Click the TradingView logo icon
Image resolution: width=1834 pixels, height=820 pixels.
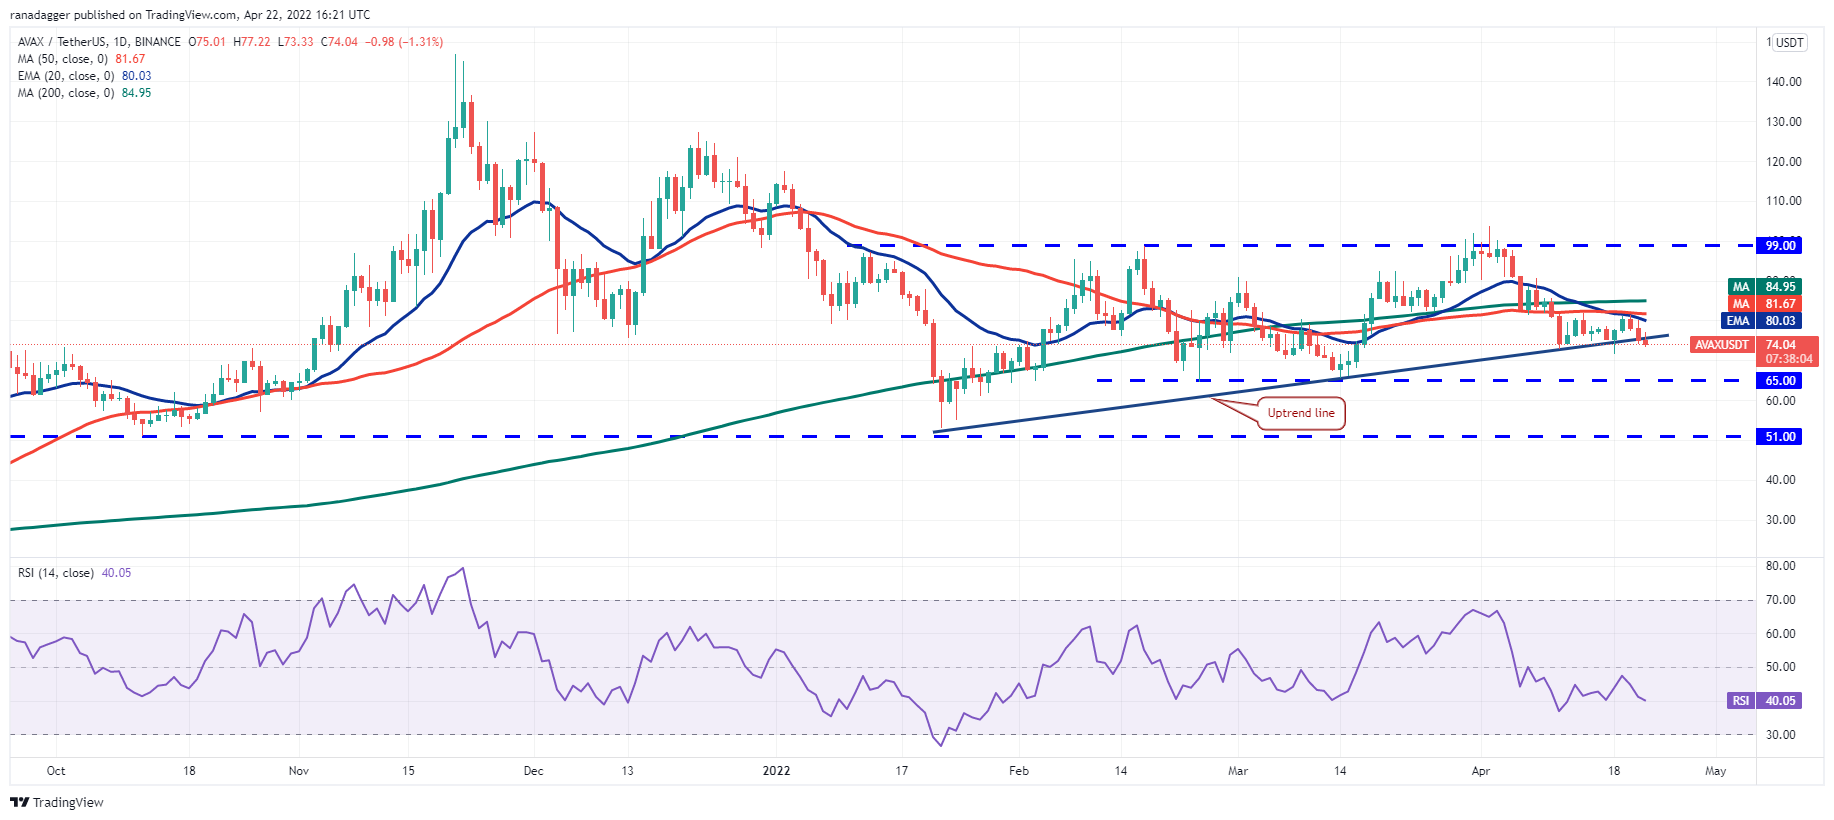click(x=19, y=802)
